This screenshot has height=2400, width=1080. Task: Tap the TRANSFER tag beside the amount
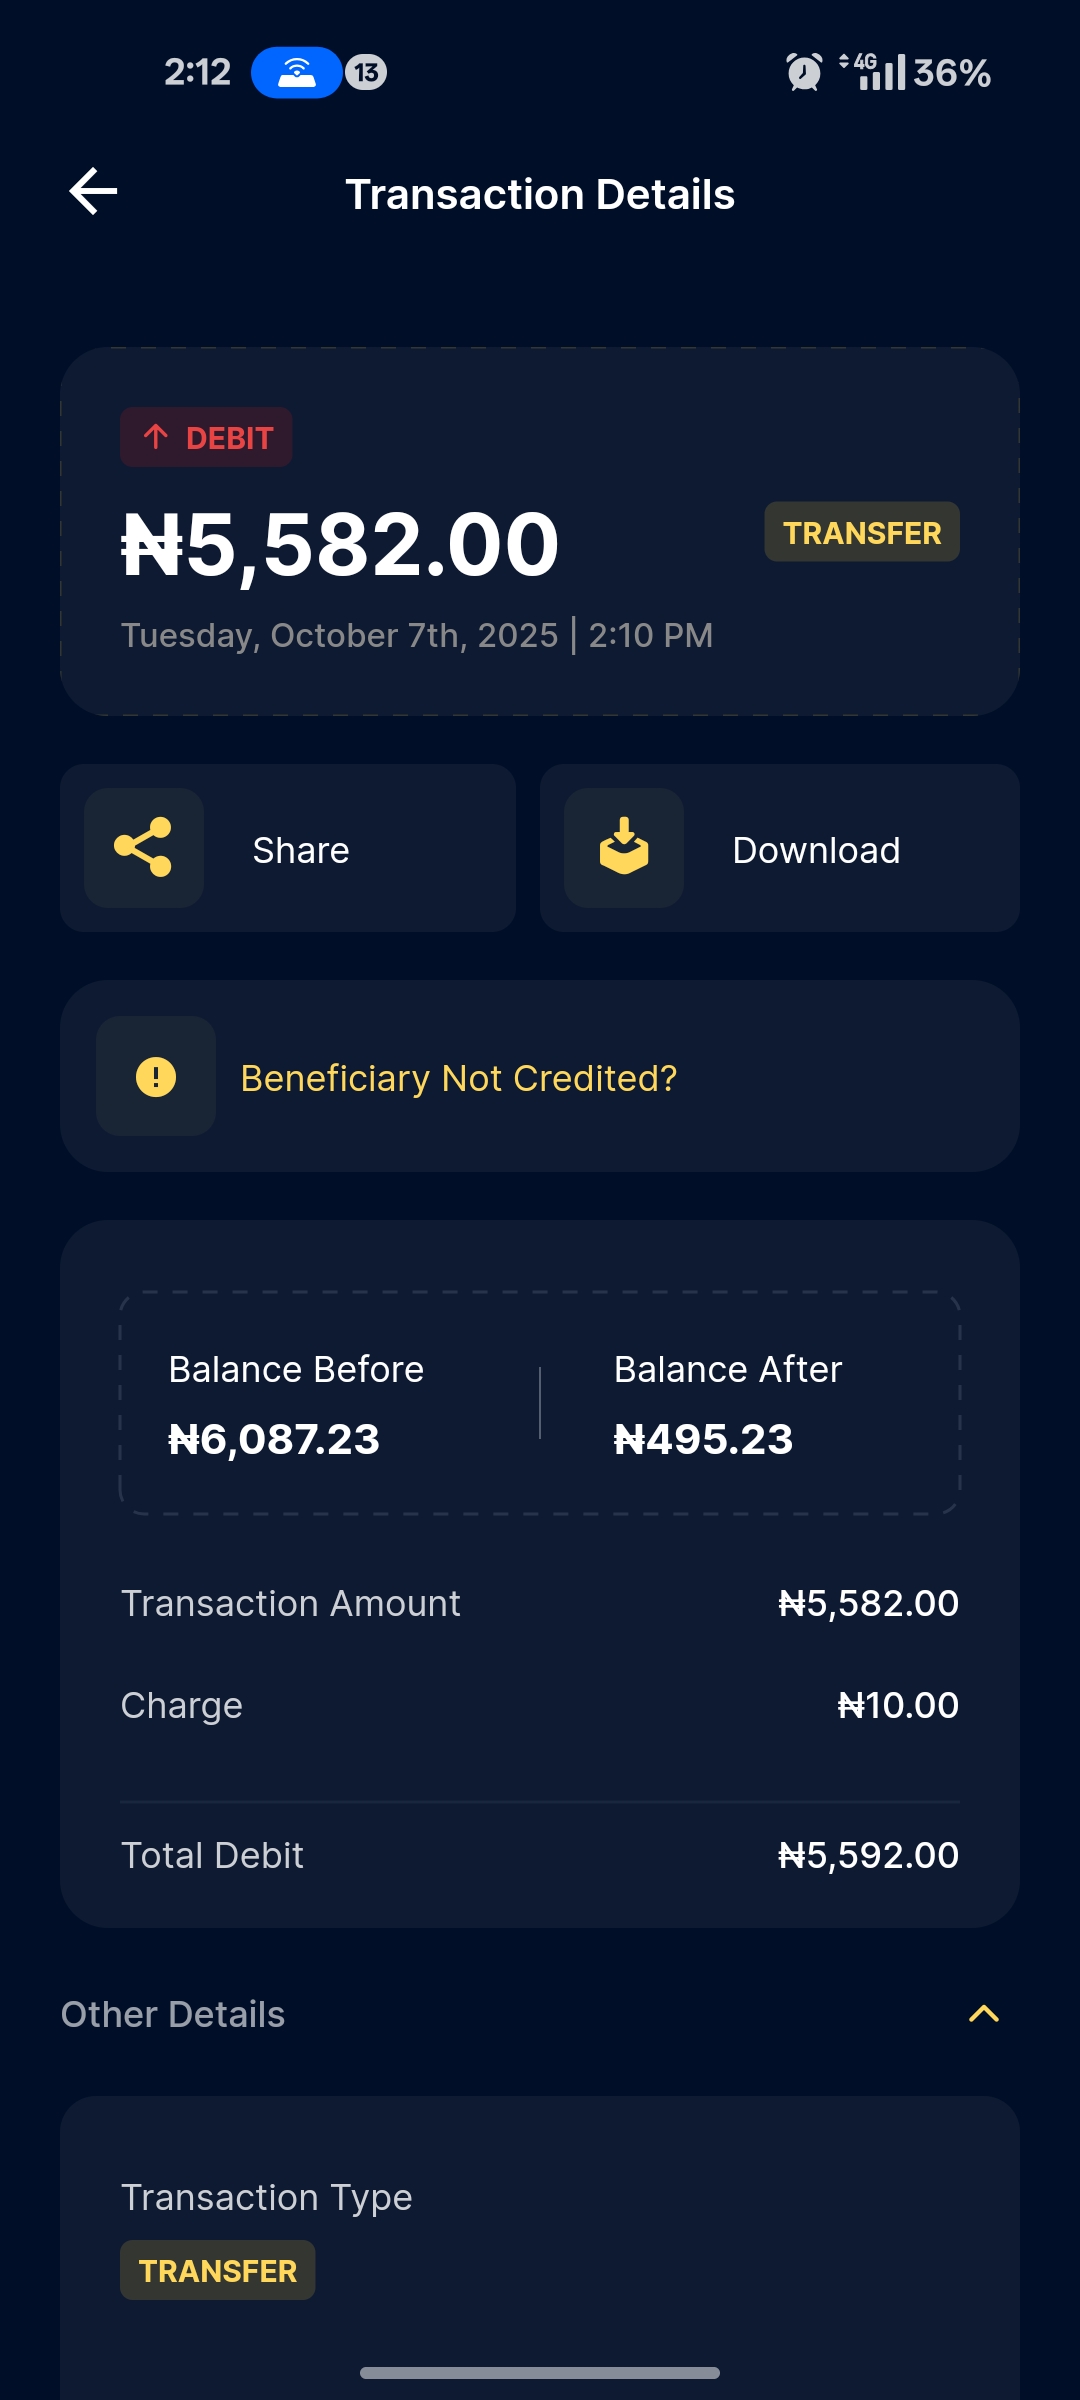(x=862, y=532)
